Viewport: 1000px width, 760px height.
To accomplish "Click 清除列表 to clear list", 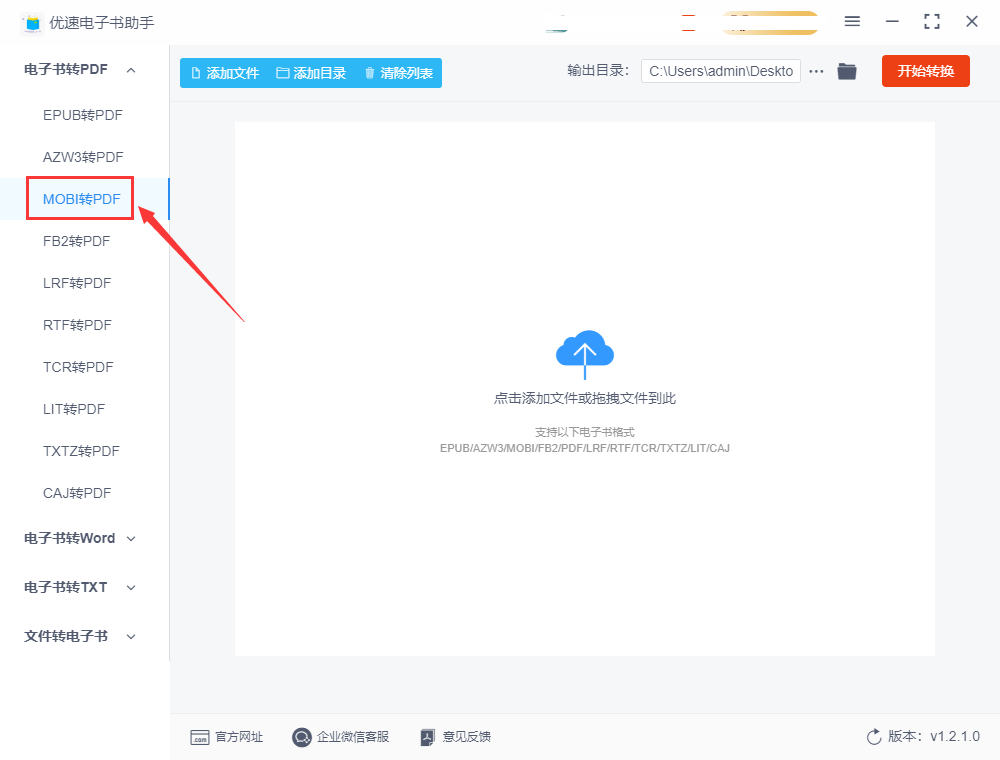I will 398,73.
